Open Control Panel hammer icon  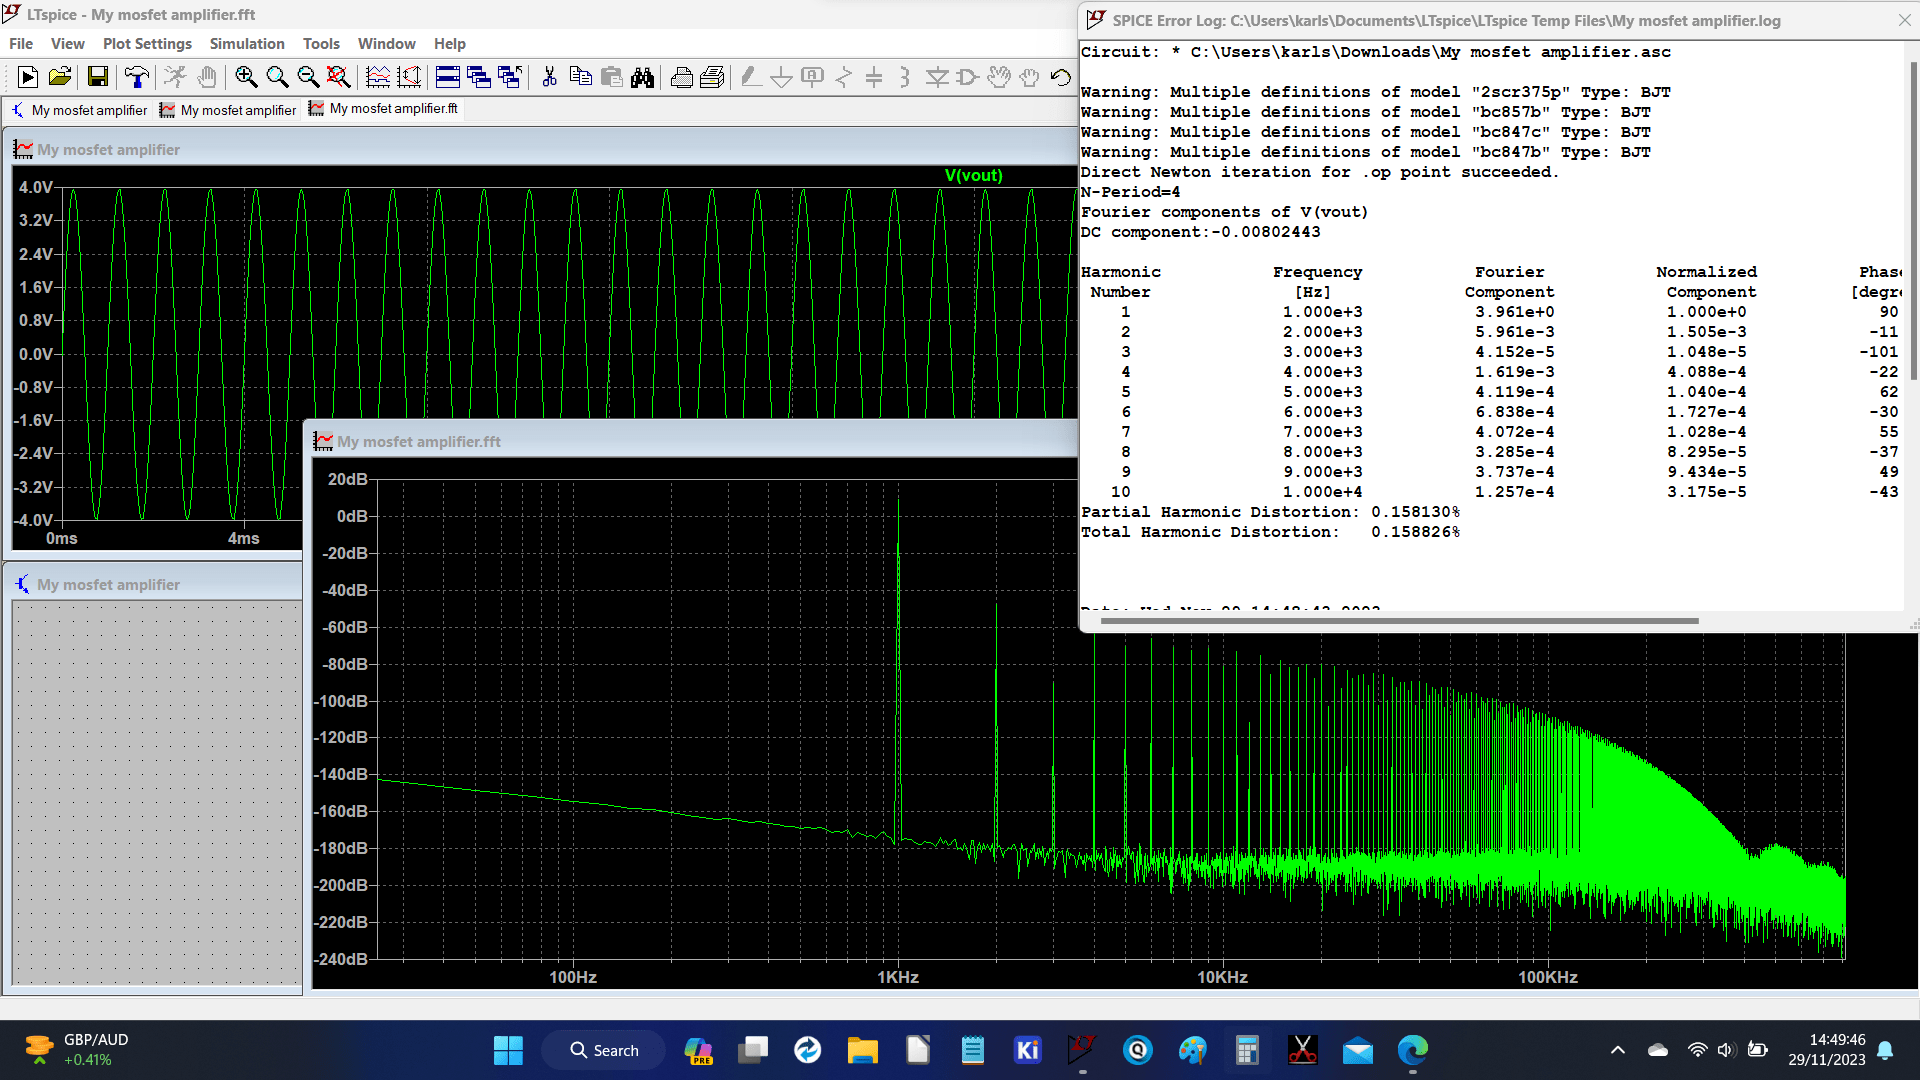tap(136, 77)
